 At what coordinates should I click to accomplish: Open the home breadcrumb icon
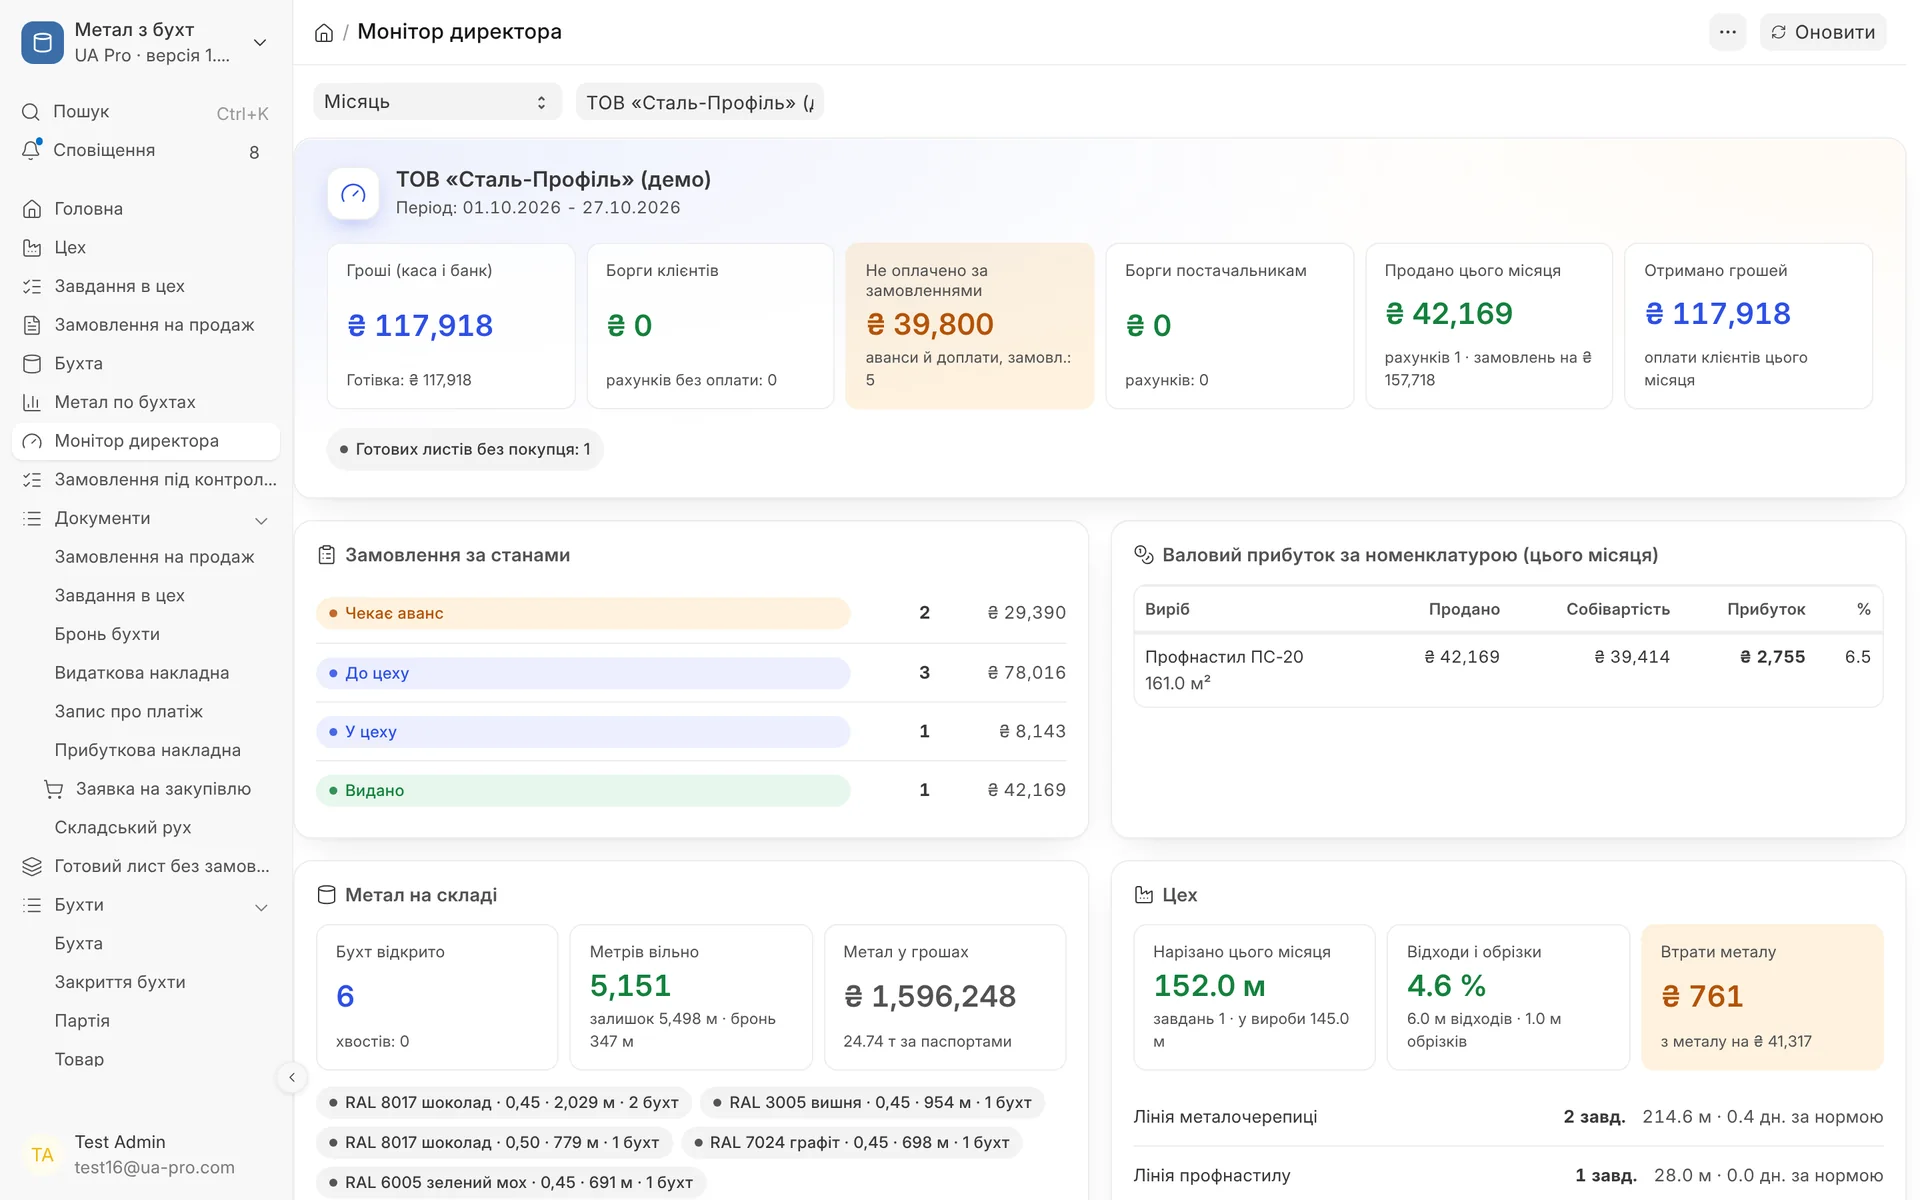coord(324,33)
